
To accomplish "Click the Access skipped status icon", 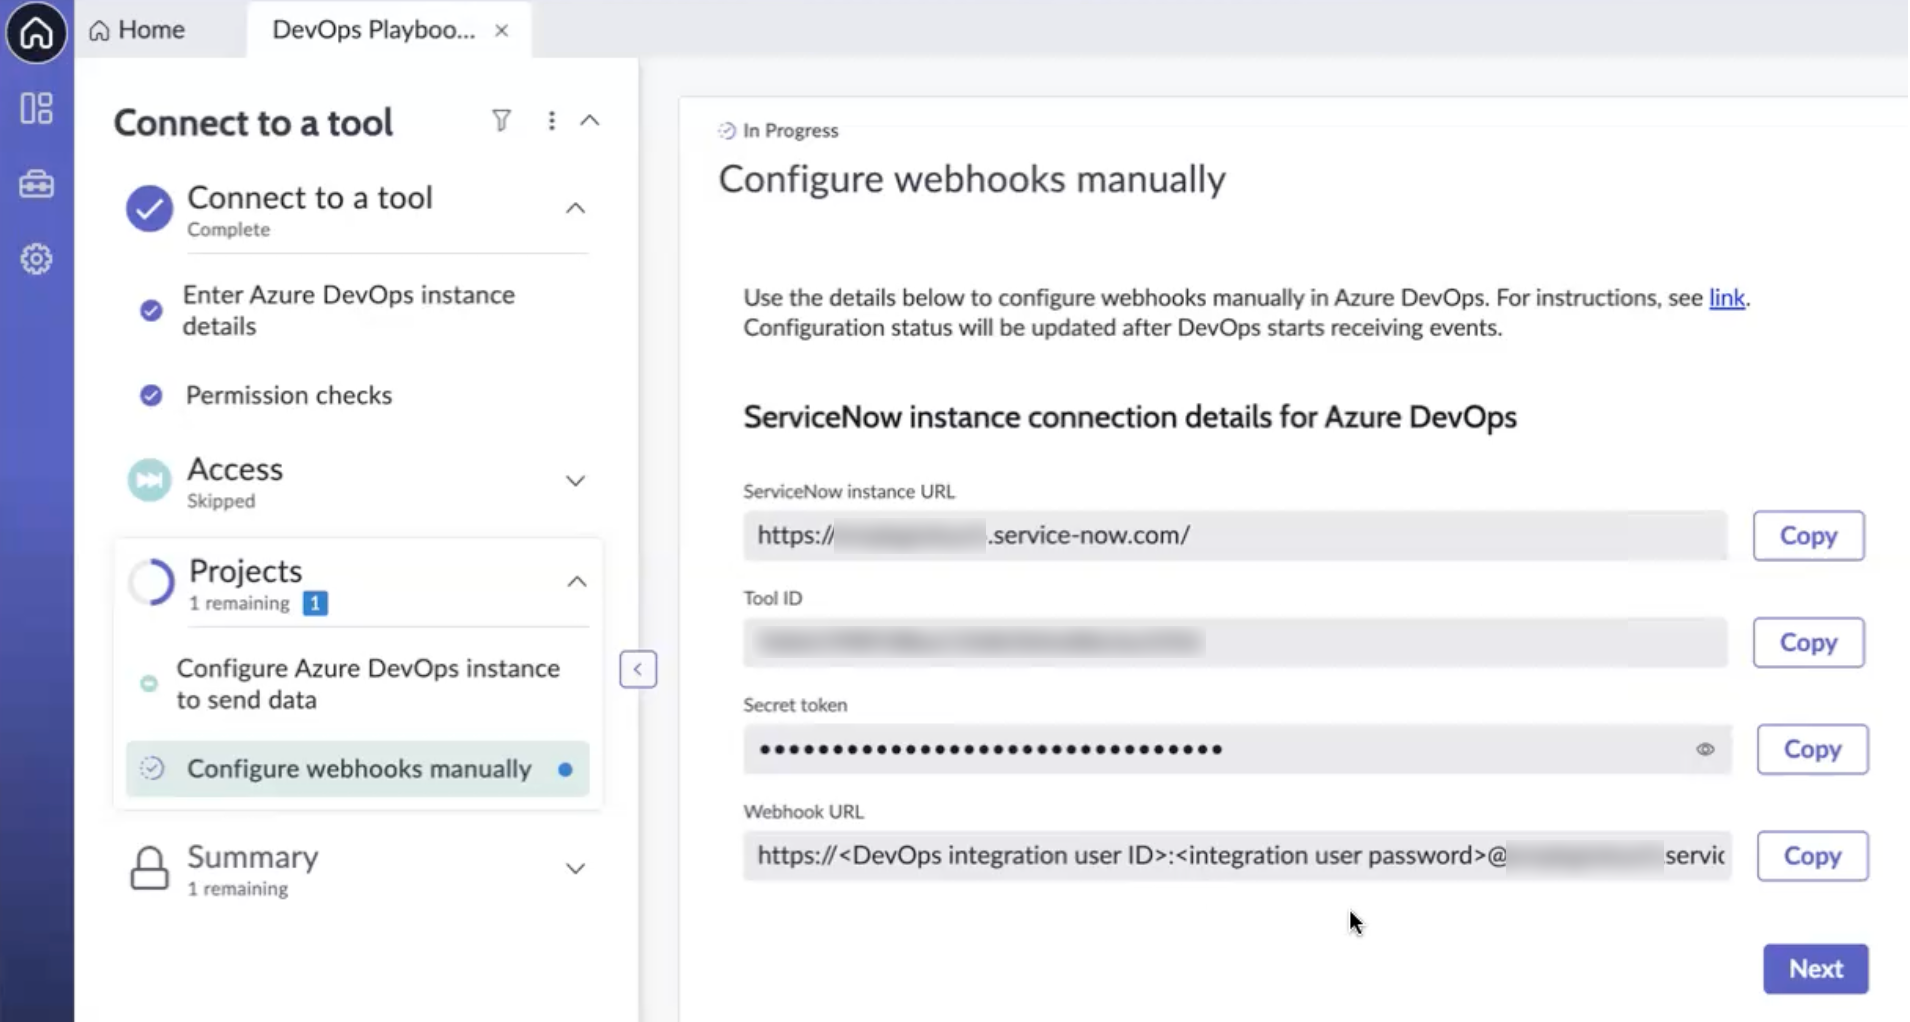I will 149,481.
